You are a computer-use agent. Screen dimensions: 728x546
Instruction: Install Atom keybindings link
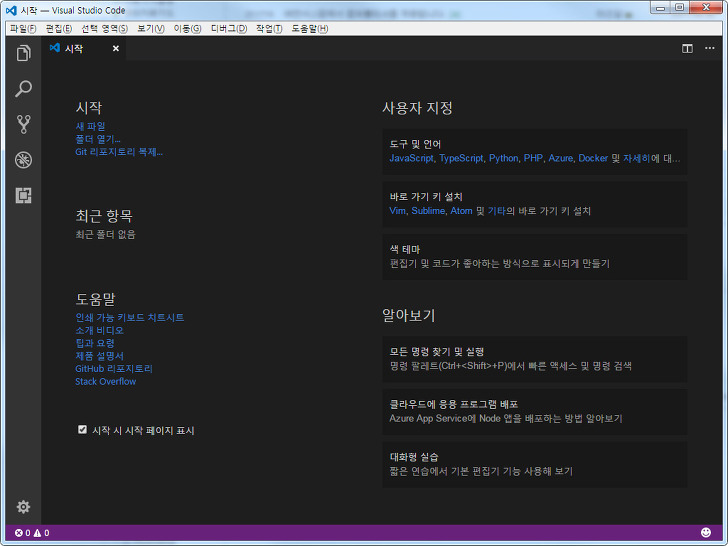pos(461,211)
